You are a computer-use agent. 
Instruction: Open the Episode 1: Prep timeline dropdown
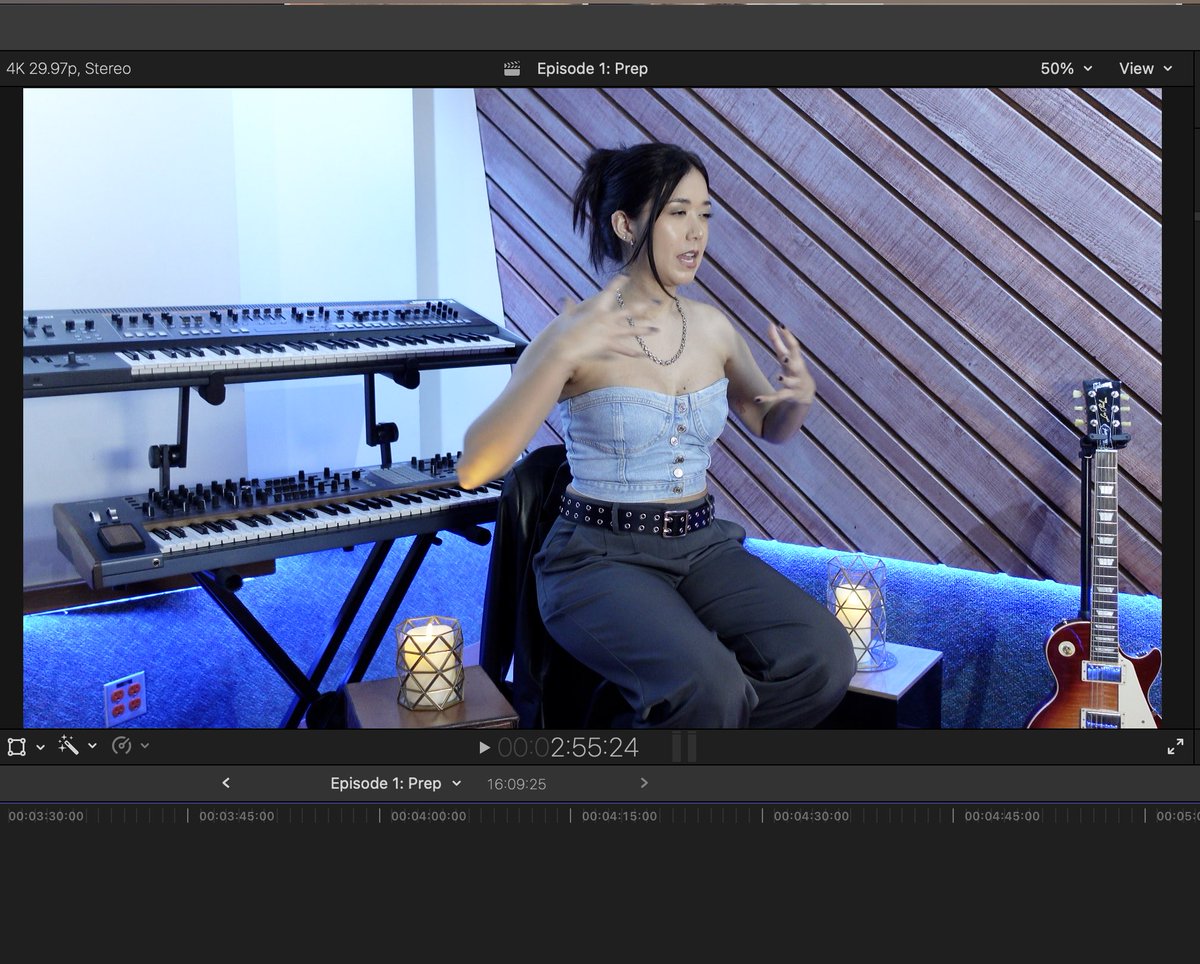pyautogui.click(x=396, y=783)
